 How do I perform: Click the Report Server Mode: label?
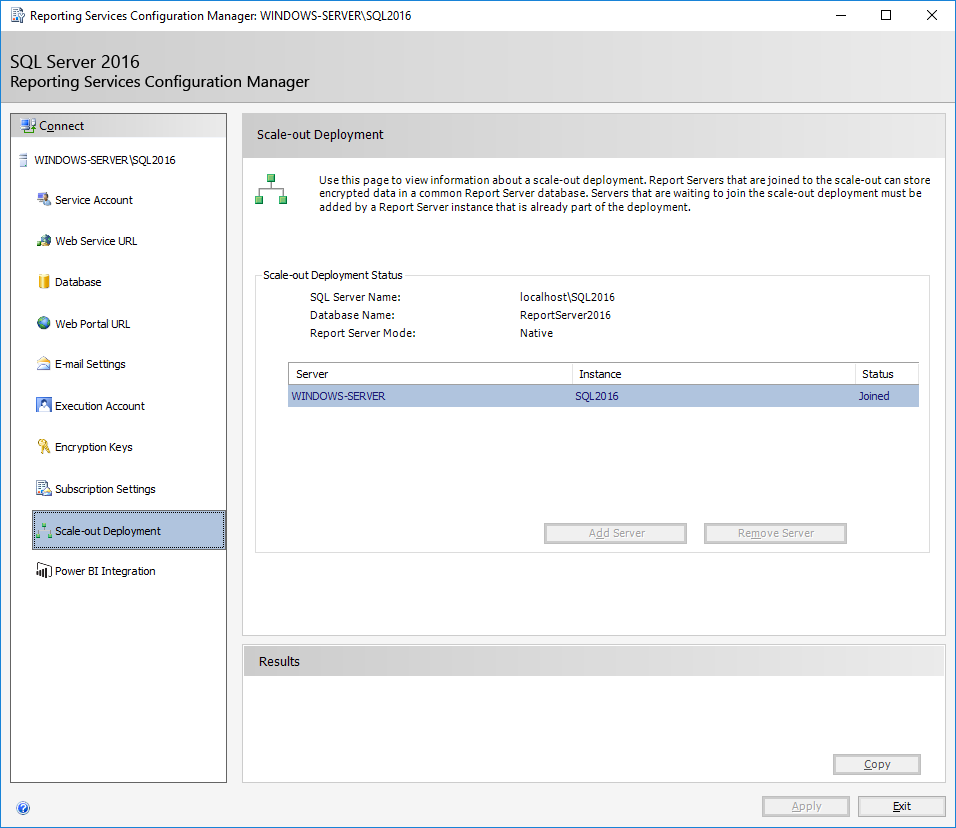click(x=363, y=333)
